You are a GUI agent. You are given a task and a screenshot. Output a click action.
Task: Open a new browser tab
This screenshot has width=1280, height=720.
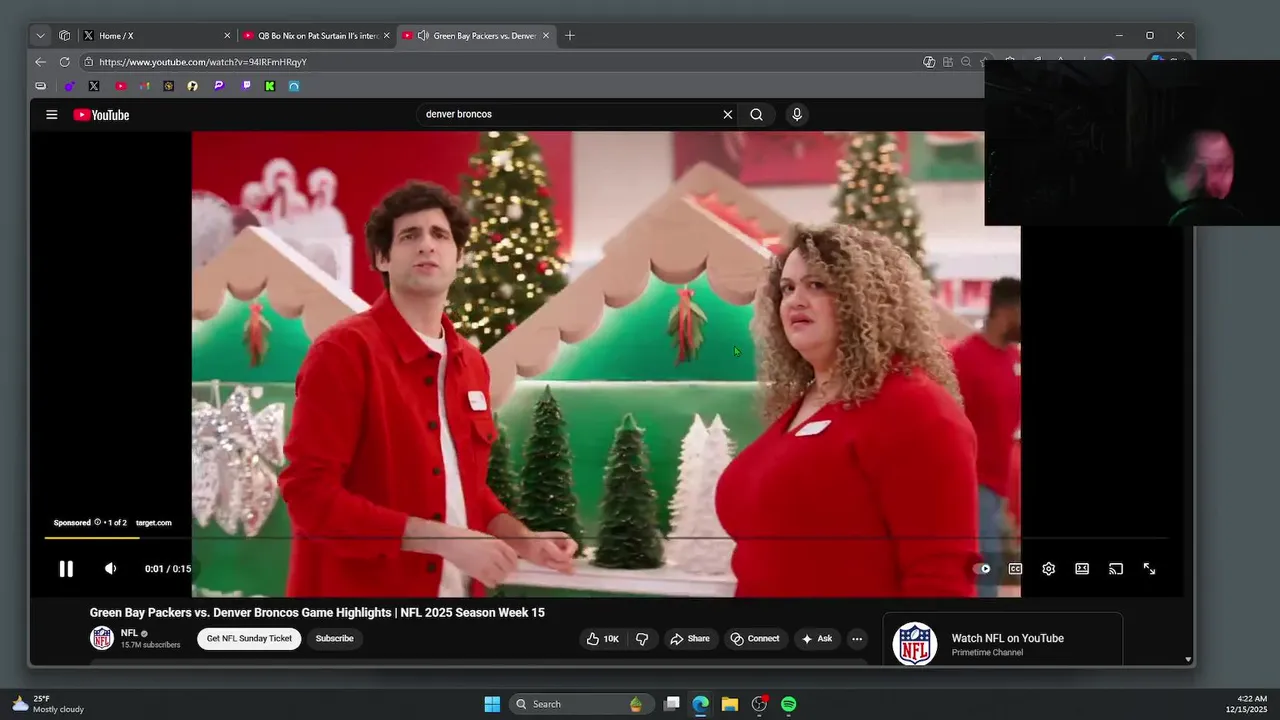(x=570, y=36)
